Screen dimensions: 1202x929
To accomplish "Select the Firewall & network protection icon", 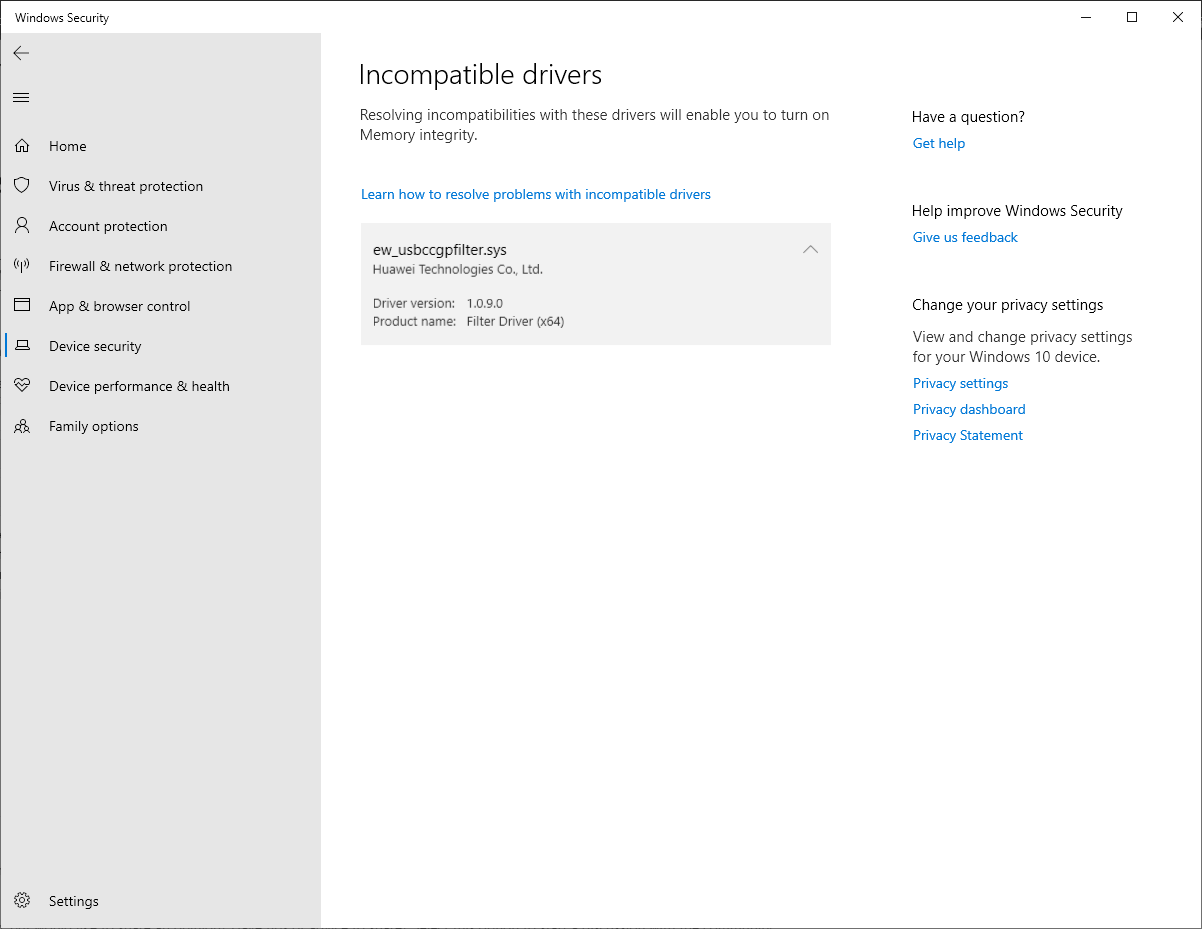I will coord(22,266).
